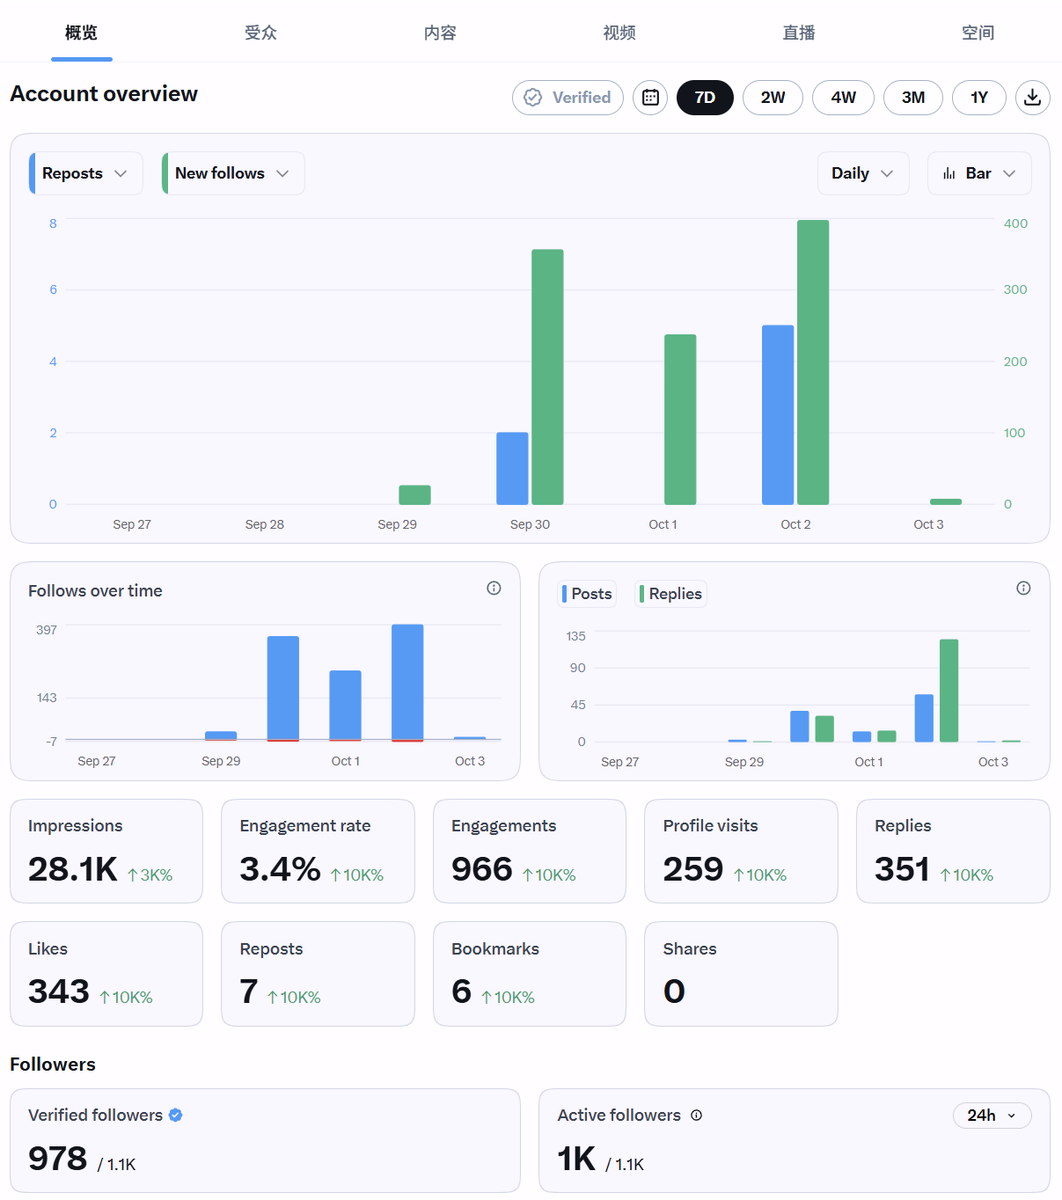Show info for Follows over time chart
The image size is (1062, 1200).
[x=494, y=588]
